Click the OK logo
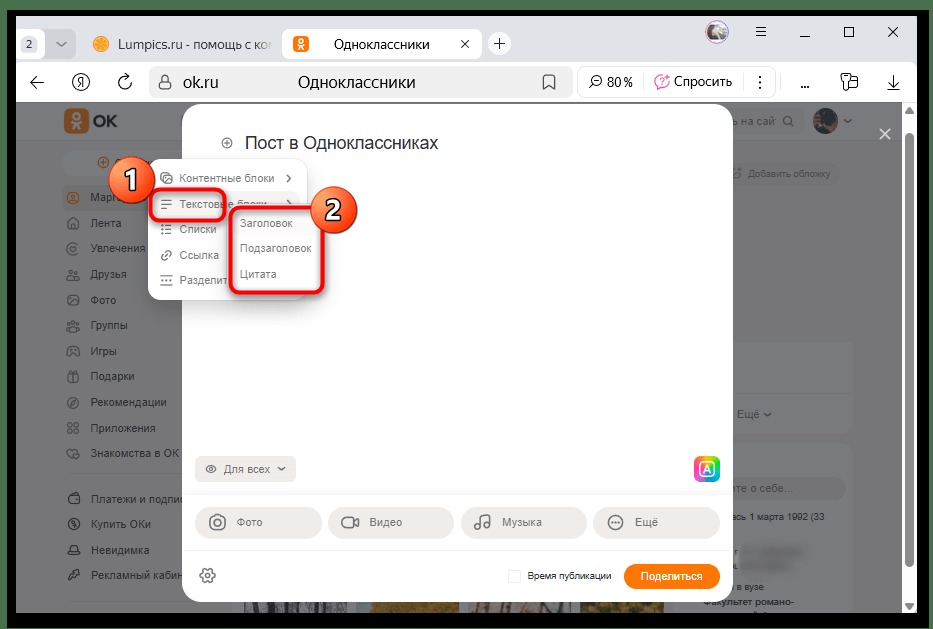This screenshot has width=933, height=629. coord(90,121)
